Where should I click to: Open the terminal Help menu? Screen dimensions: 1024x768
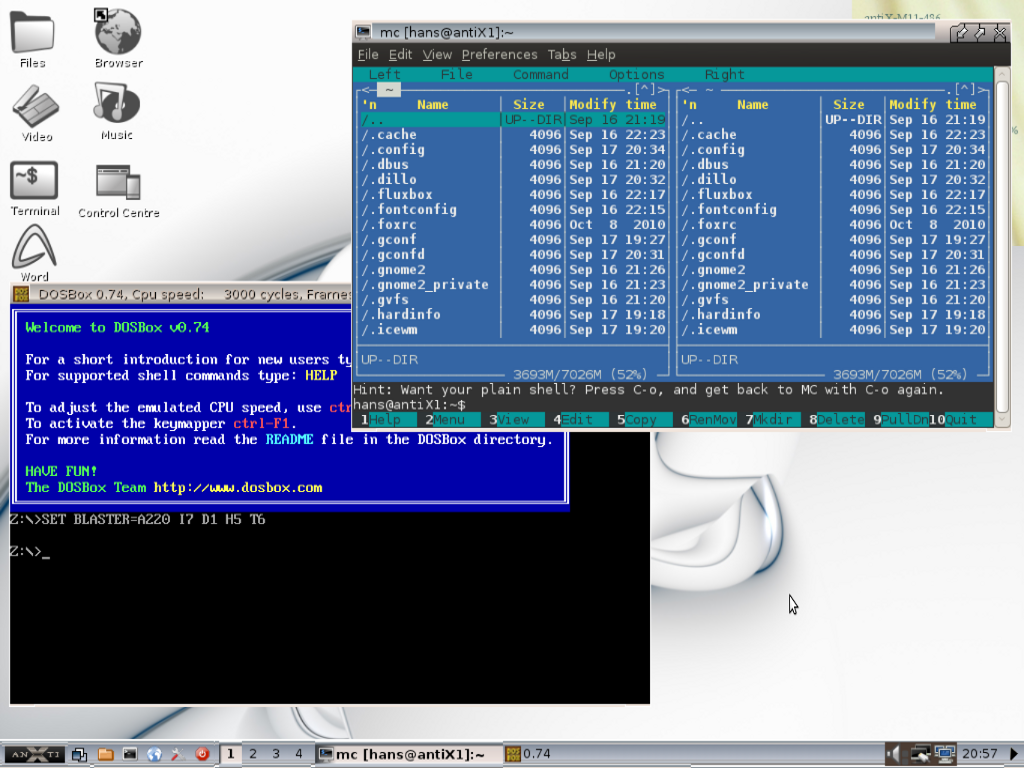coord(601,55)
